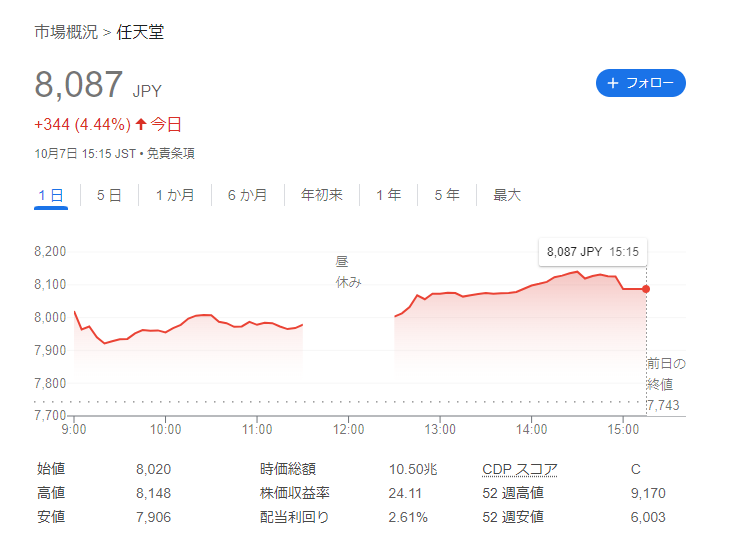Click the 52週安値 value 6,003
Screen dimensions: 737x535
[x=648, y=517]
